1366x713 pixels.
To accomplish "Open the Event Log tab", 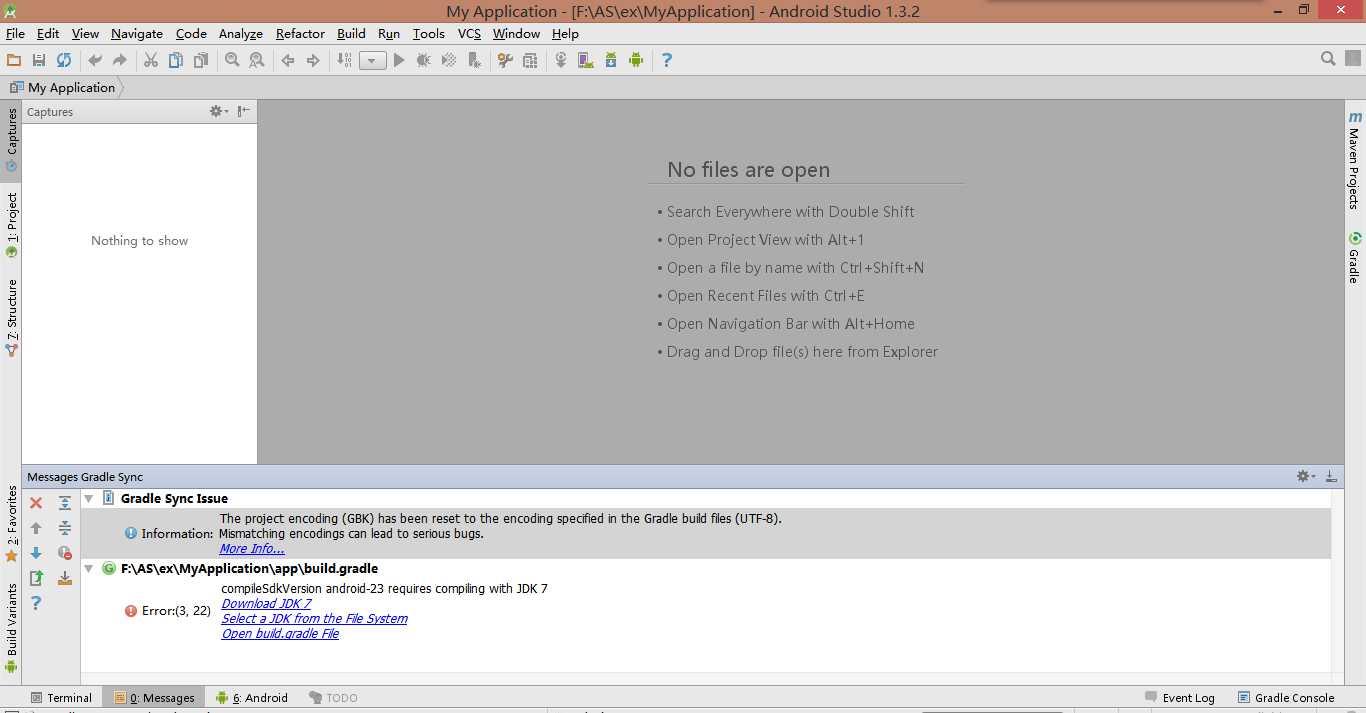I will [1180, 698].
